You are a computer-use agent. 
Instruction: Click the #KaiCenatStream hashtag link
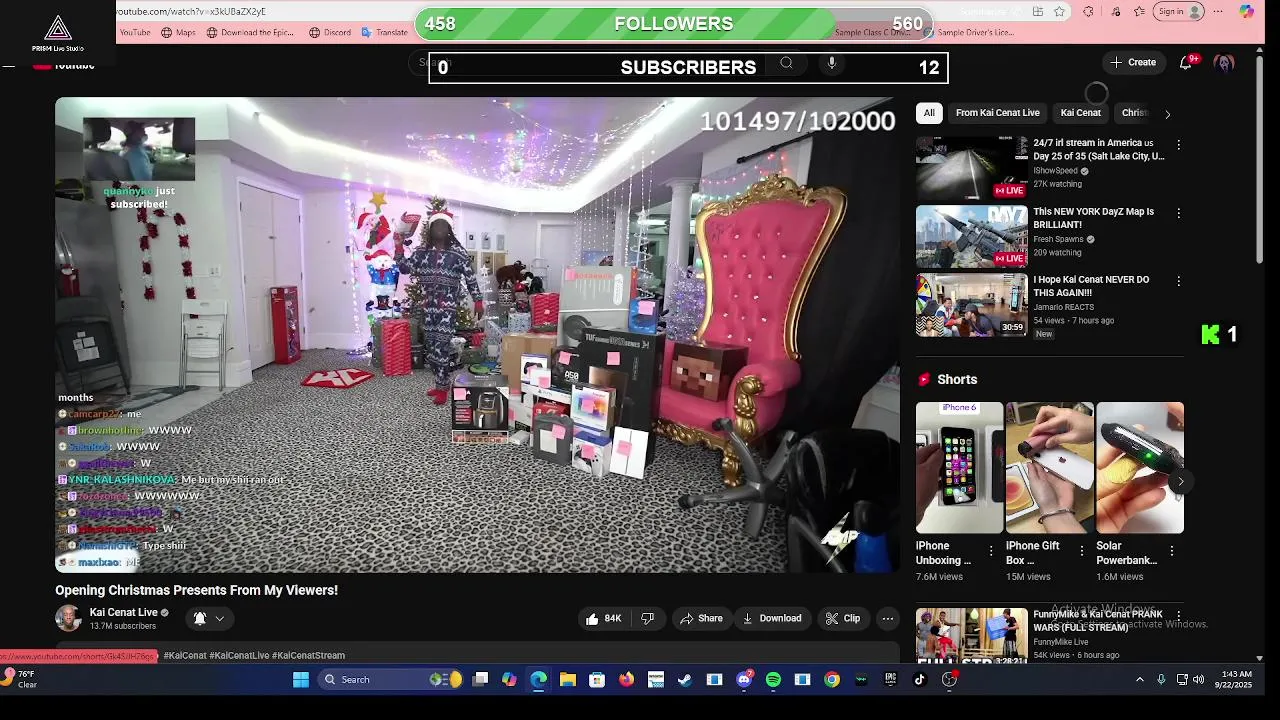(308, 655)
